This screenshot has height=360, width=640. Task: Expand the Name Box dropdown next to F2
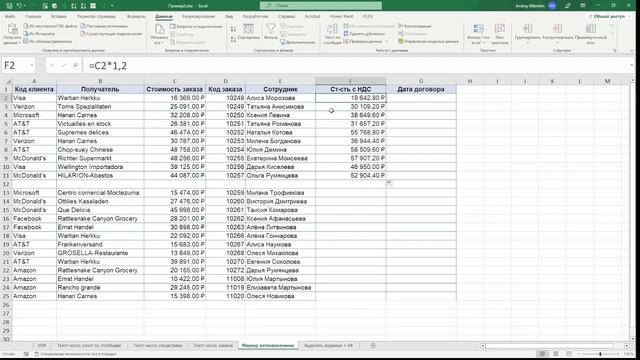(x=31, y=65)
